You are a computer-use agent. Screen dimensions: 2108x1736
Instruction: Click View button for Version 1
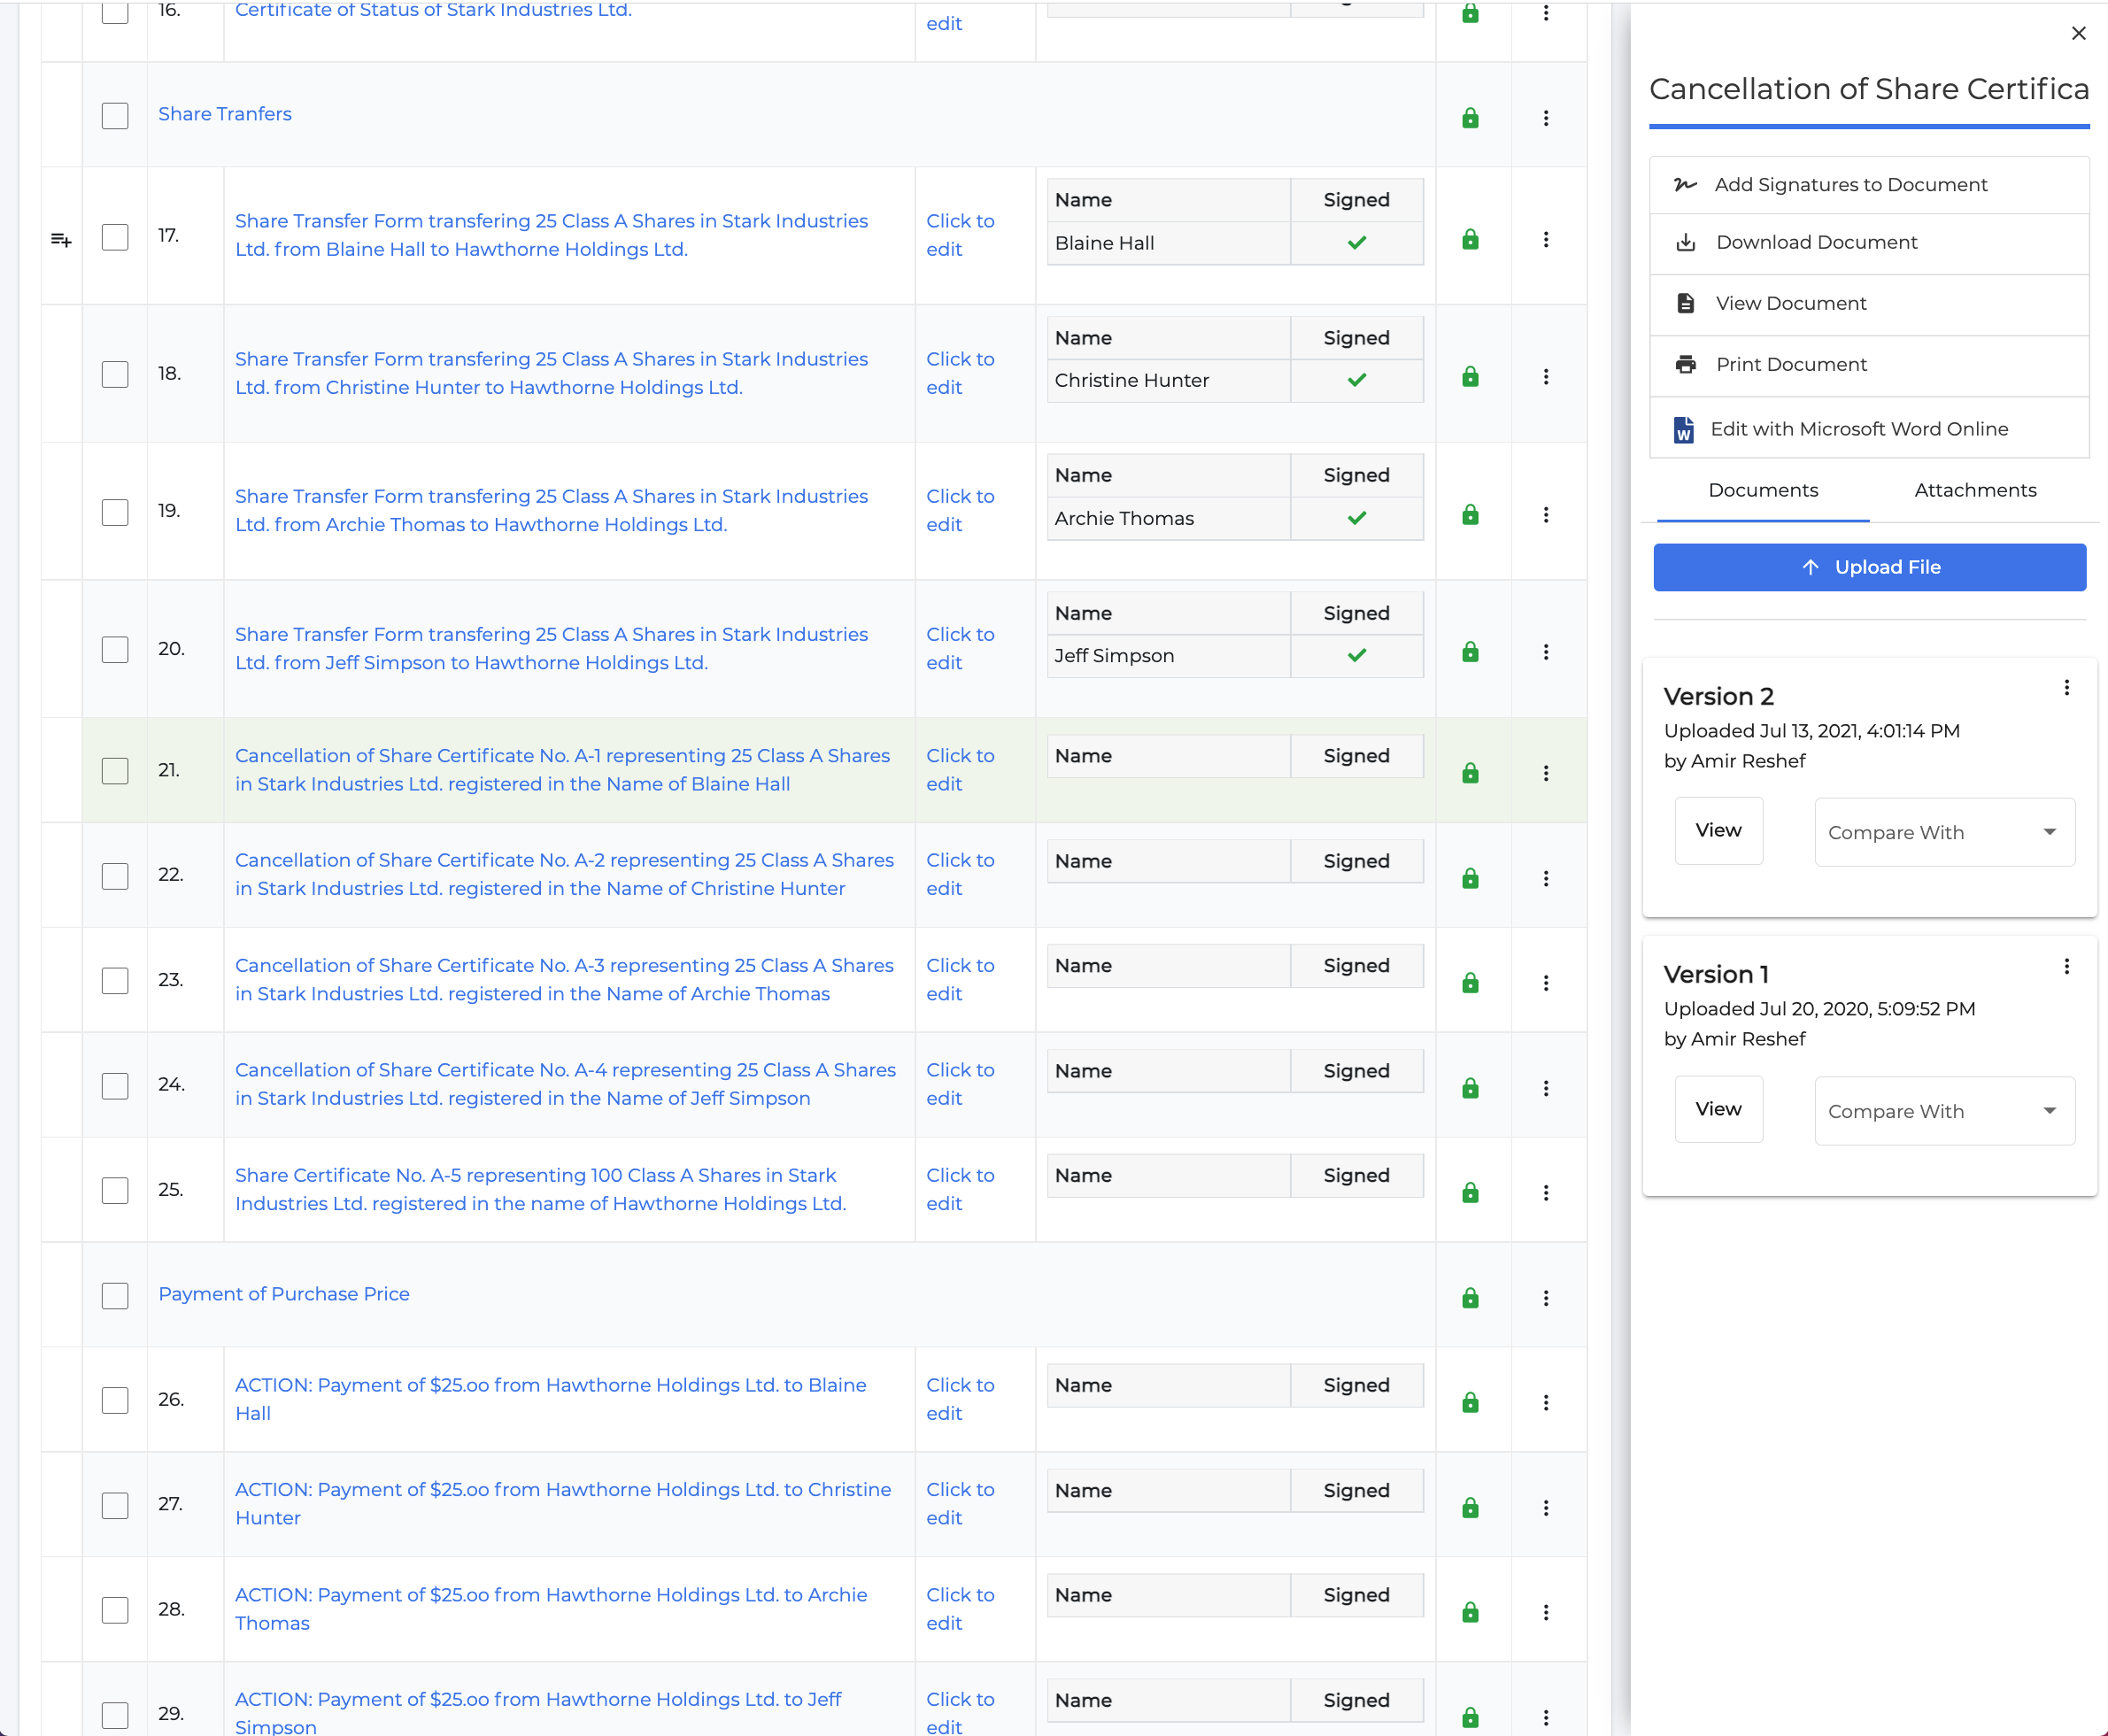point(1719,1110)
